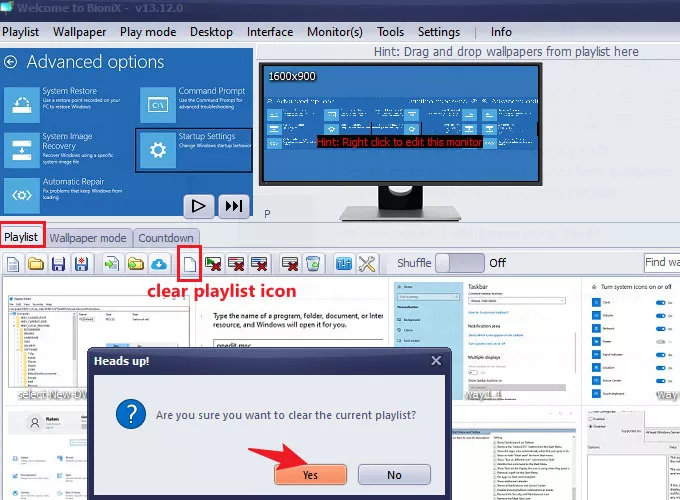
Task: Open the Play mode menu
Action: click(x=148, y=32)
